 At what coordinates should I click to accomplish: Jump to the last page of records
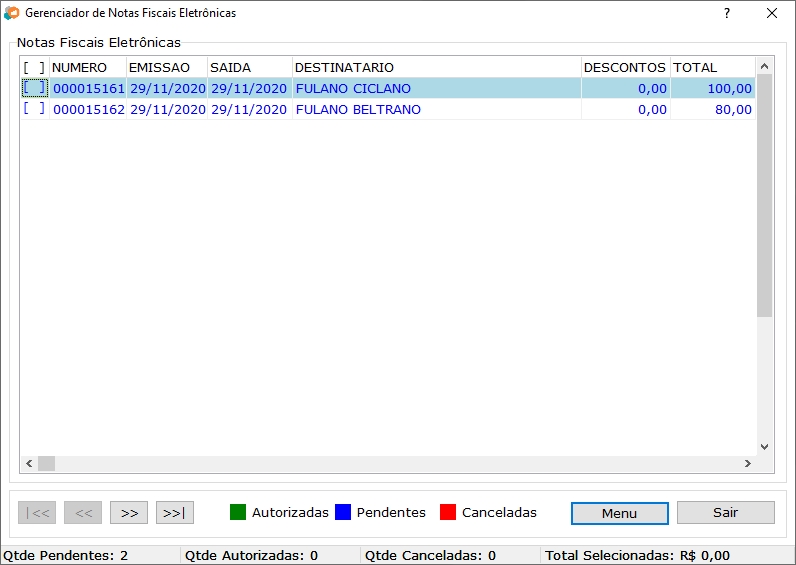pos(175,513)
